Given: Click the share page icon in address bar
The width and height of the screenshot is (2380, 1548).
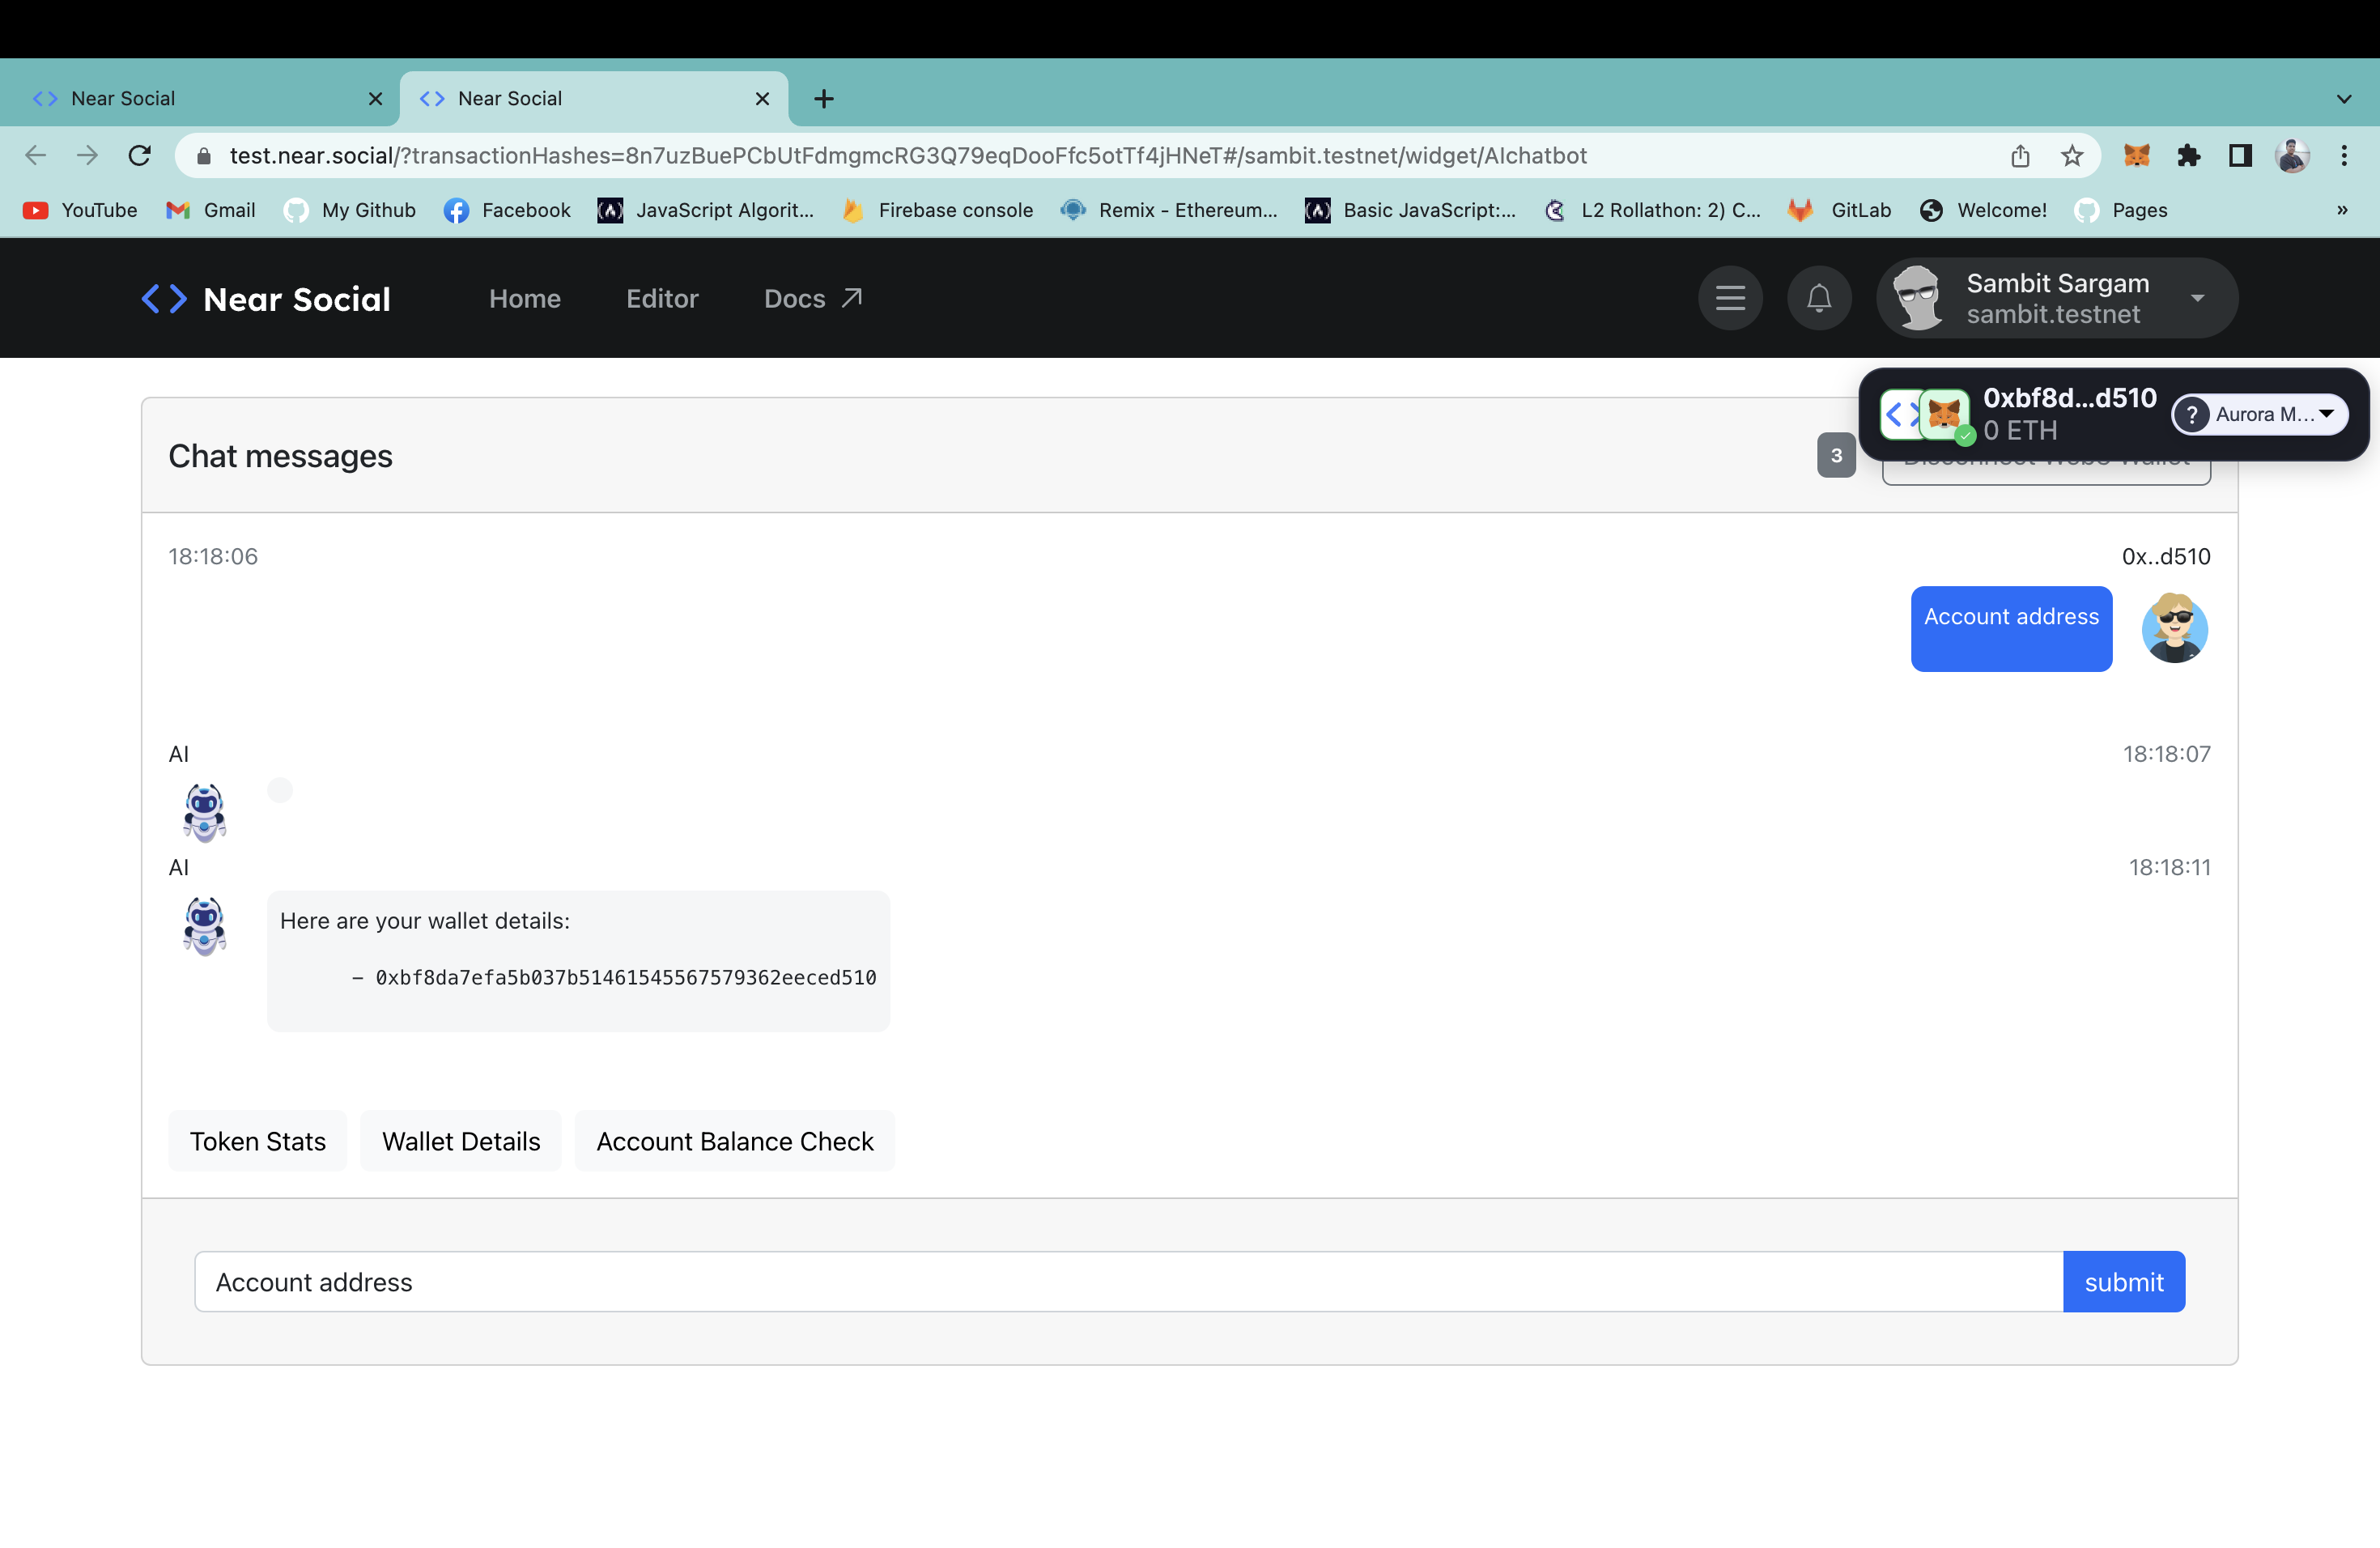Looking at the screenshot, I should click(x=2020, y=156).
